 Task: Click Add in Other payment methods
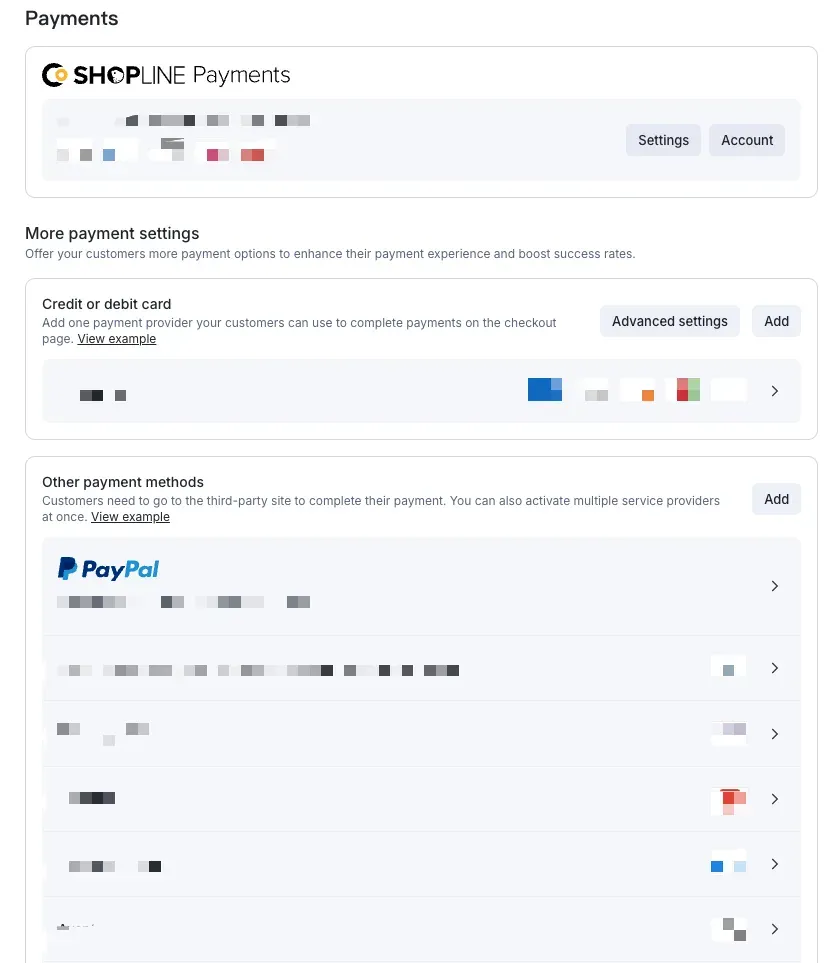point(776,499)
